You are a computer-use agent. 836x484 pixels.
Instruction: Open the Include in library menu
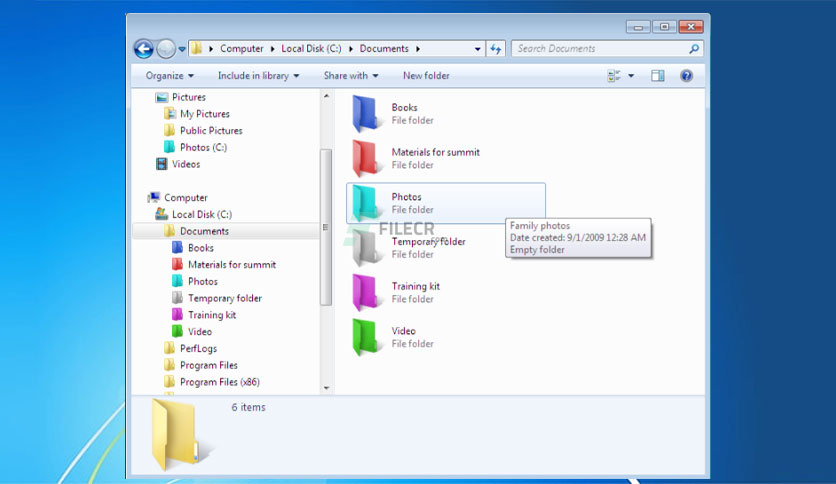click(259, 76)
